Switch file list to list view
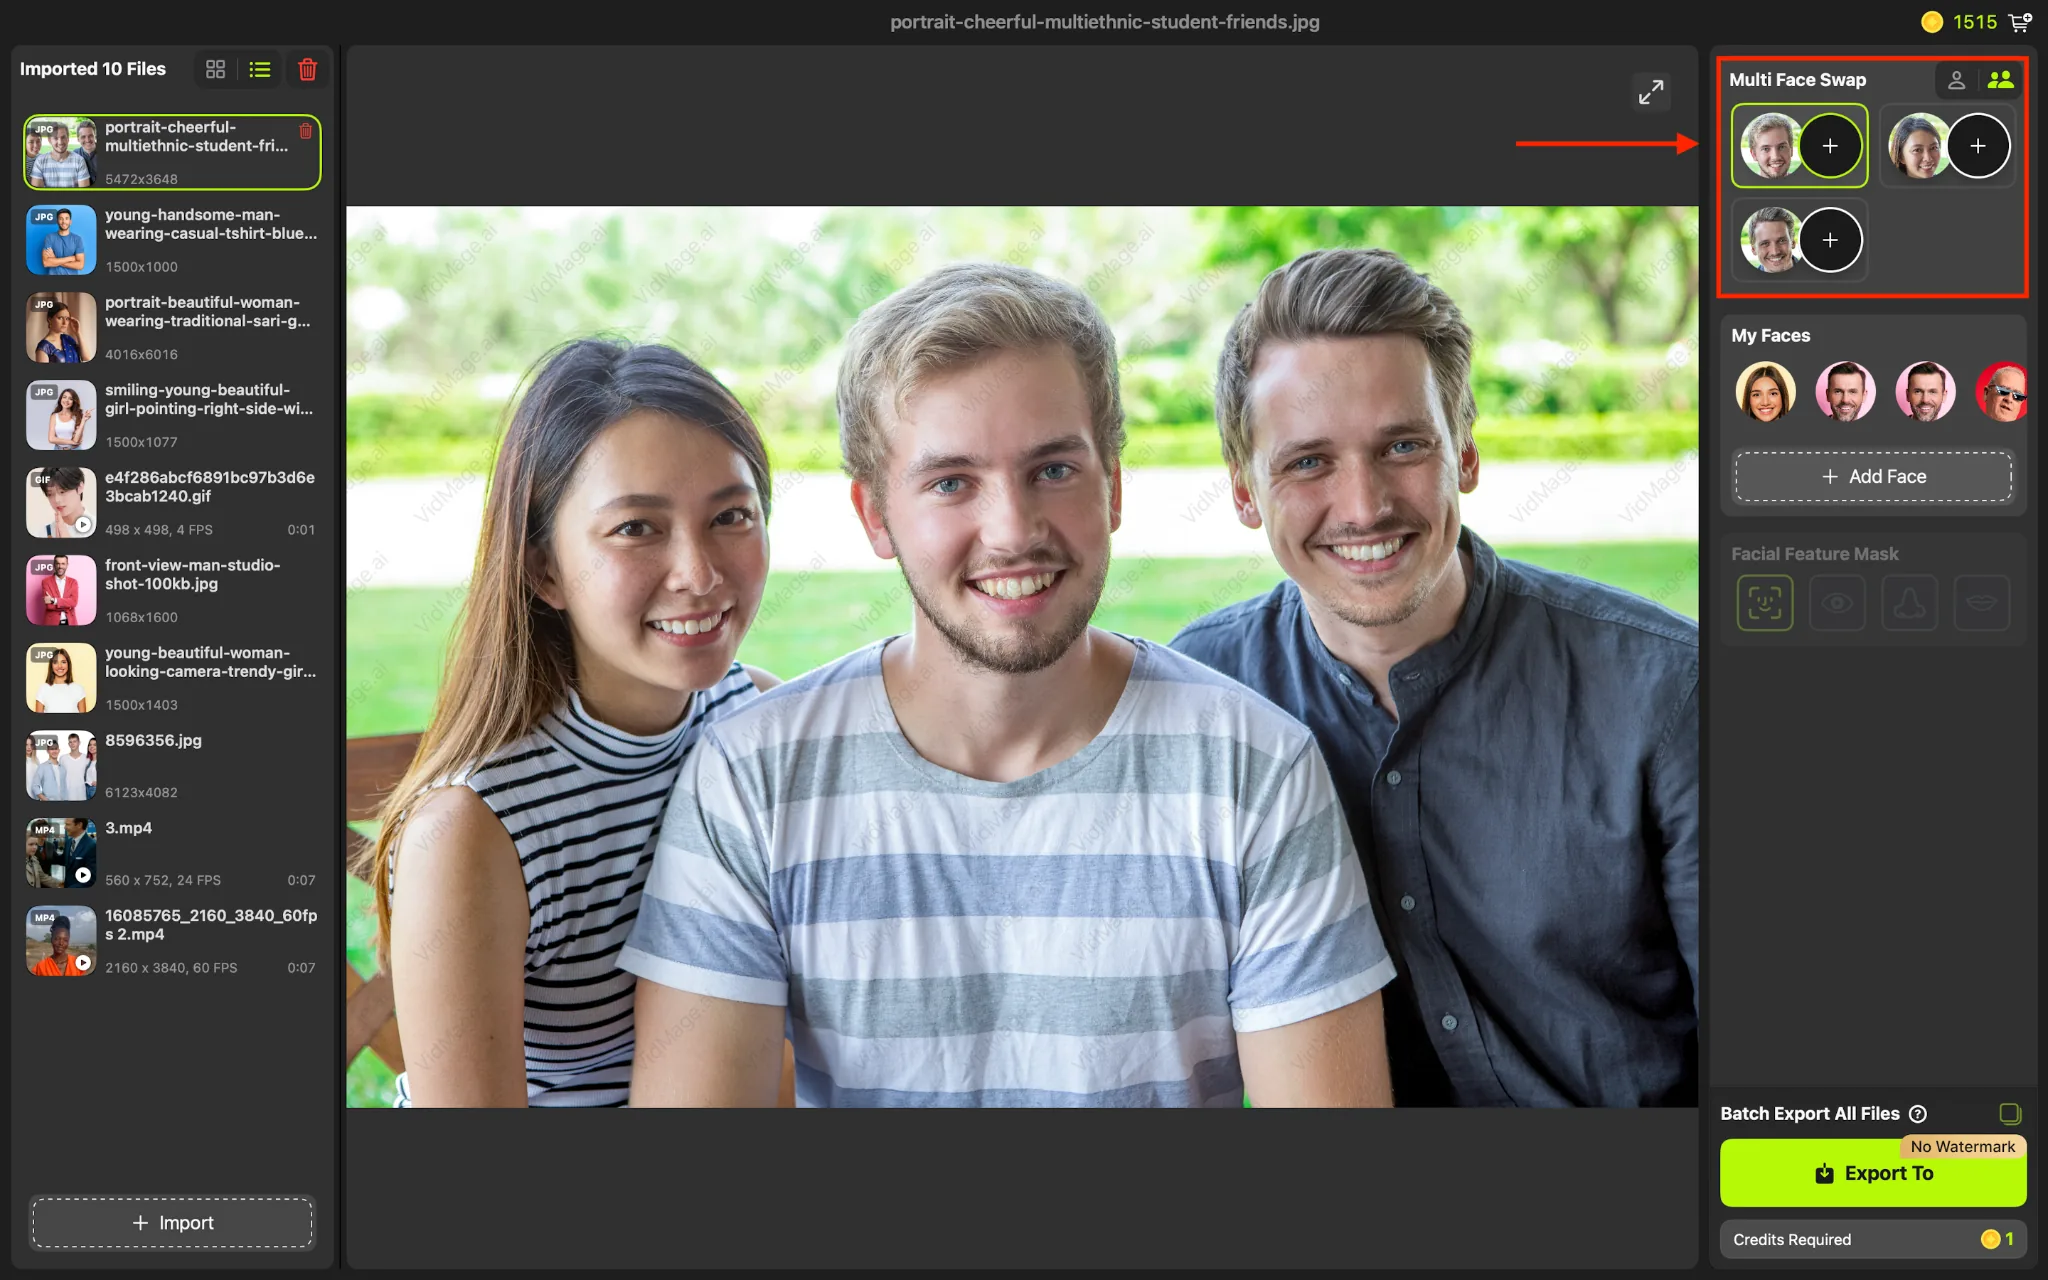 (260, 69)
